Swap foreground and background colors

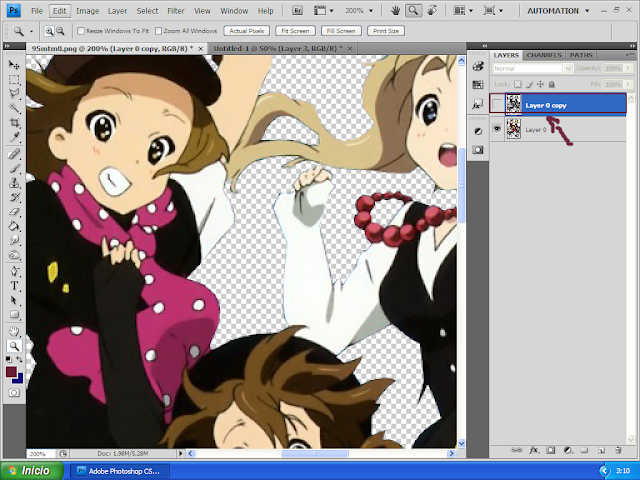click(19, 360)
